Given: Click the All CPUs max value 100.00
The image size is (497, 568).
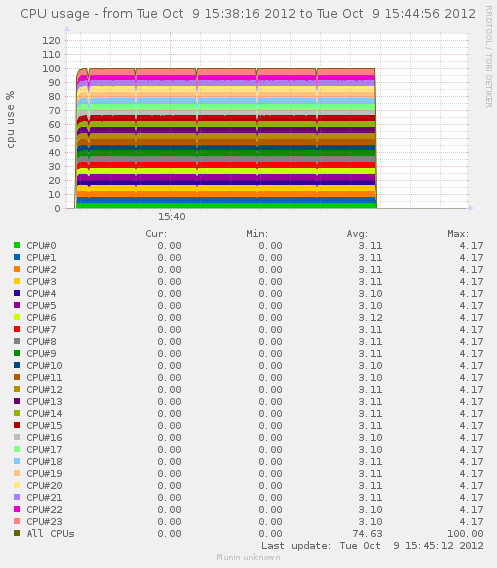Looking at the screenshot, I should point(465,534).
